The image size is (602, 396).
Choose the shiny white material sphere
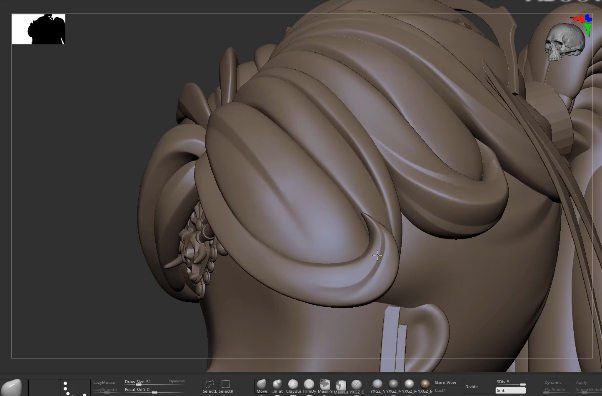409,384
